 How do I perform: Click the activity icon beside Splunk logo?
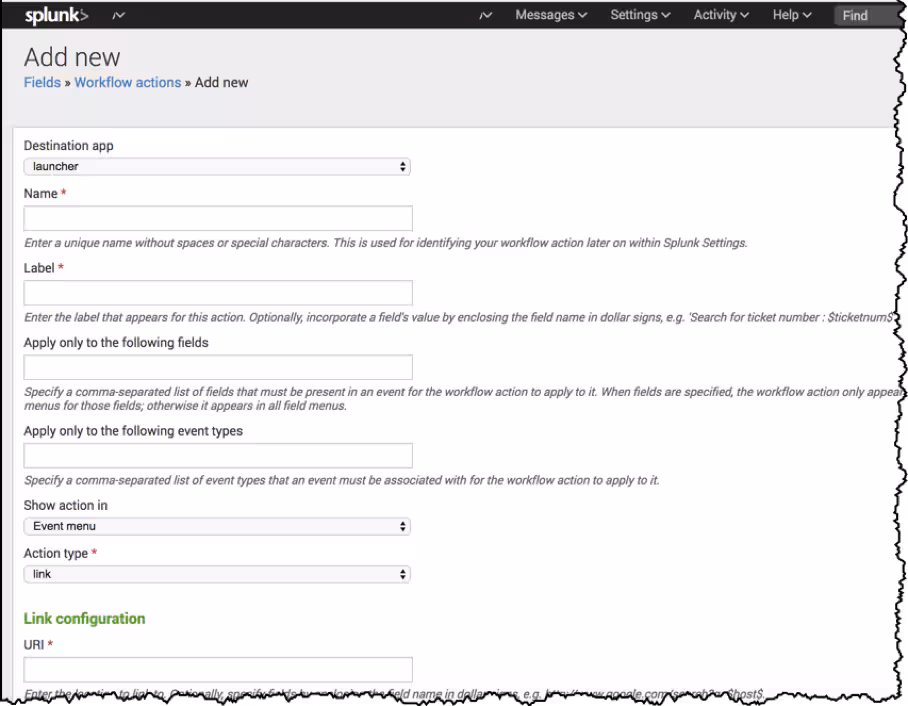[119, 15]
